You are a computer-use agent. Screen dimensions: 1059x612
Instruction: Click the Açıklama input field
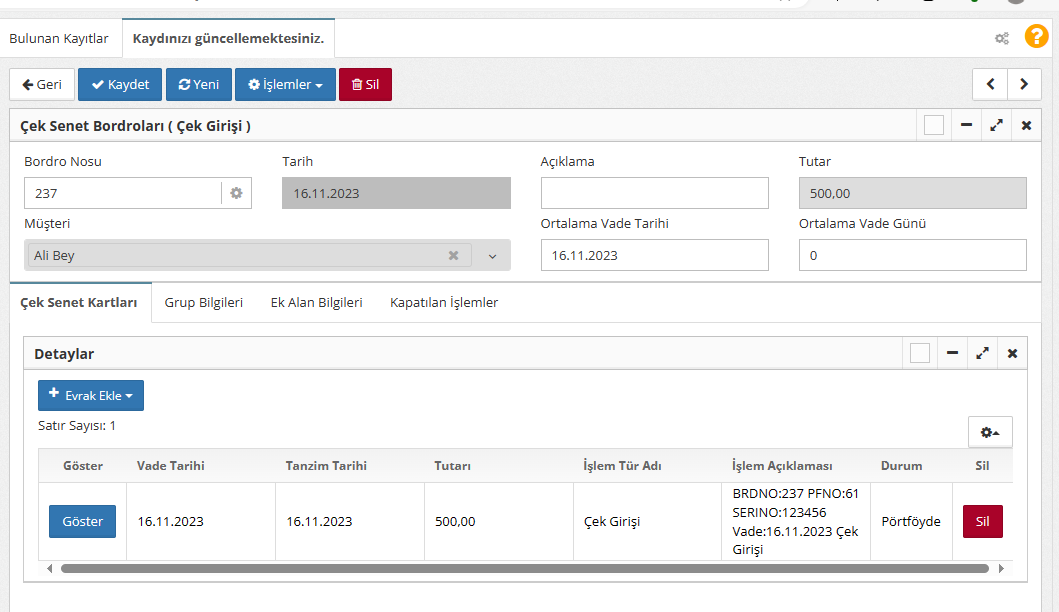tap(654, 193)
